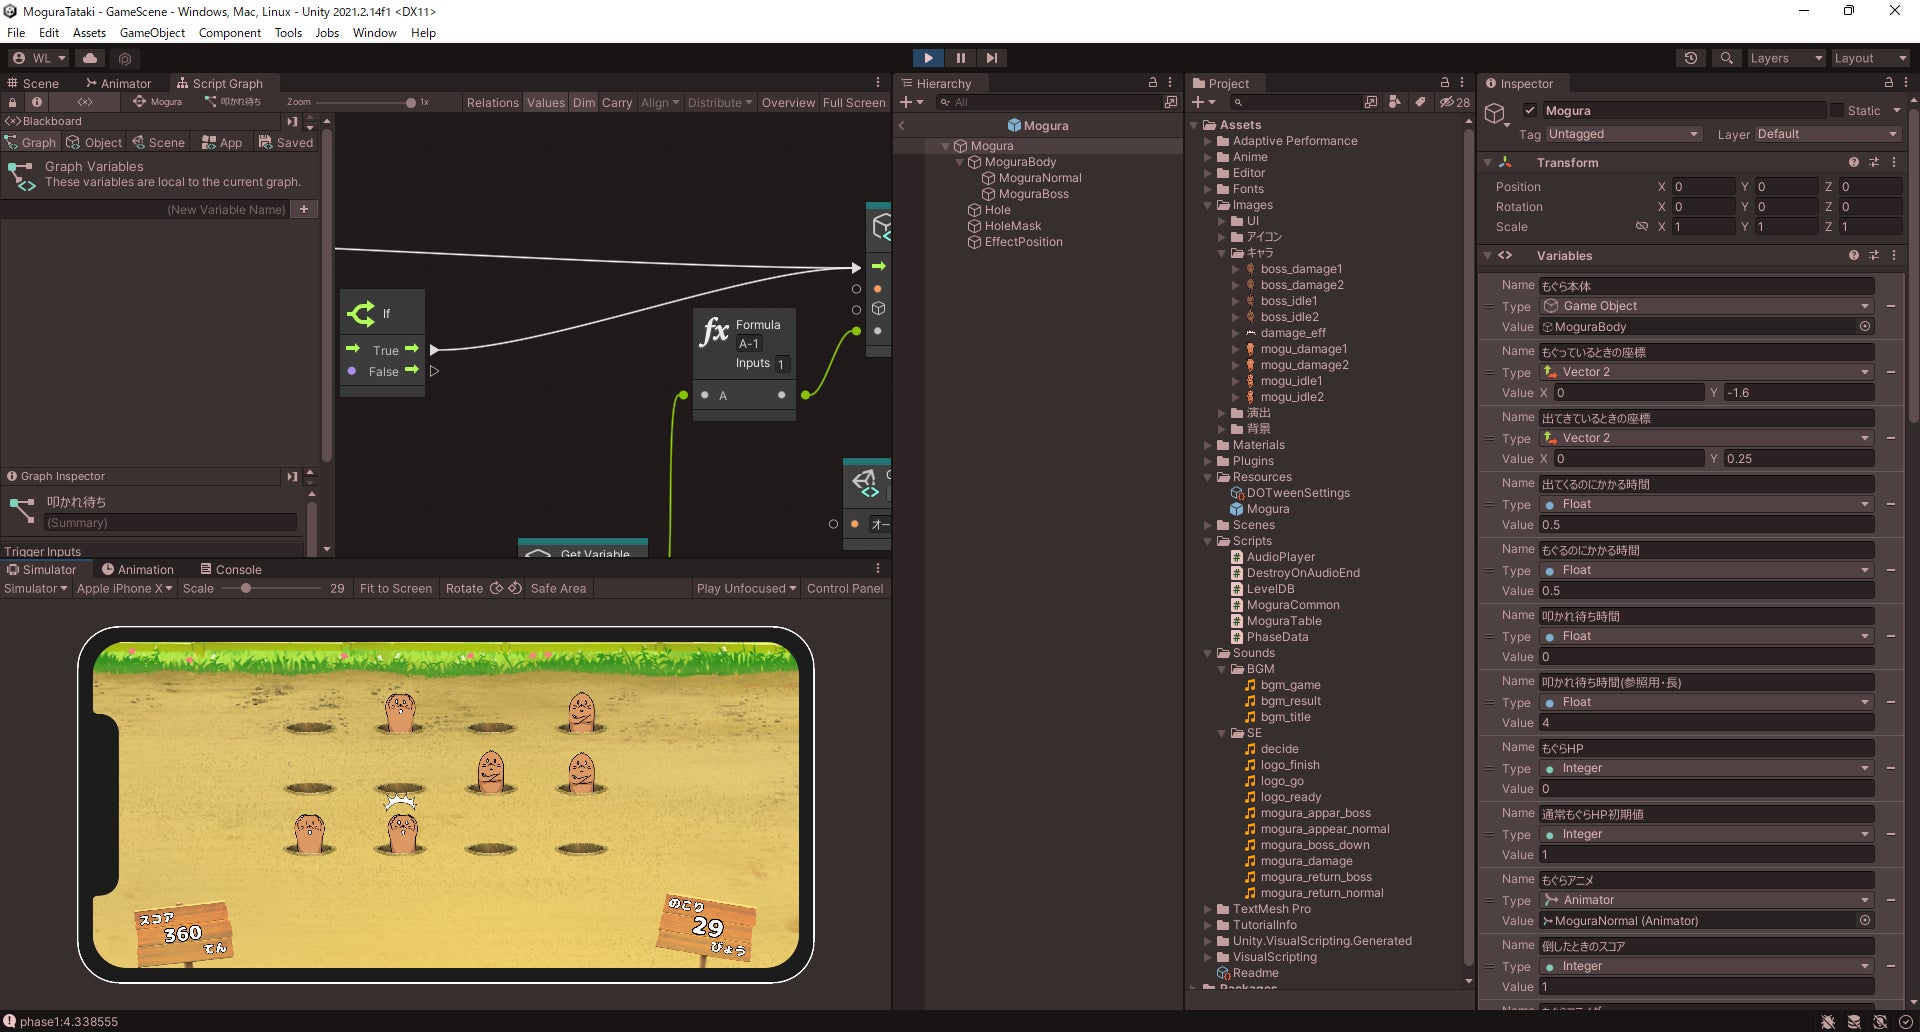The image size is (1920, 1032).
Task: Open the global search magnifier
Action: pos(1726,58)
